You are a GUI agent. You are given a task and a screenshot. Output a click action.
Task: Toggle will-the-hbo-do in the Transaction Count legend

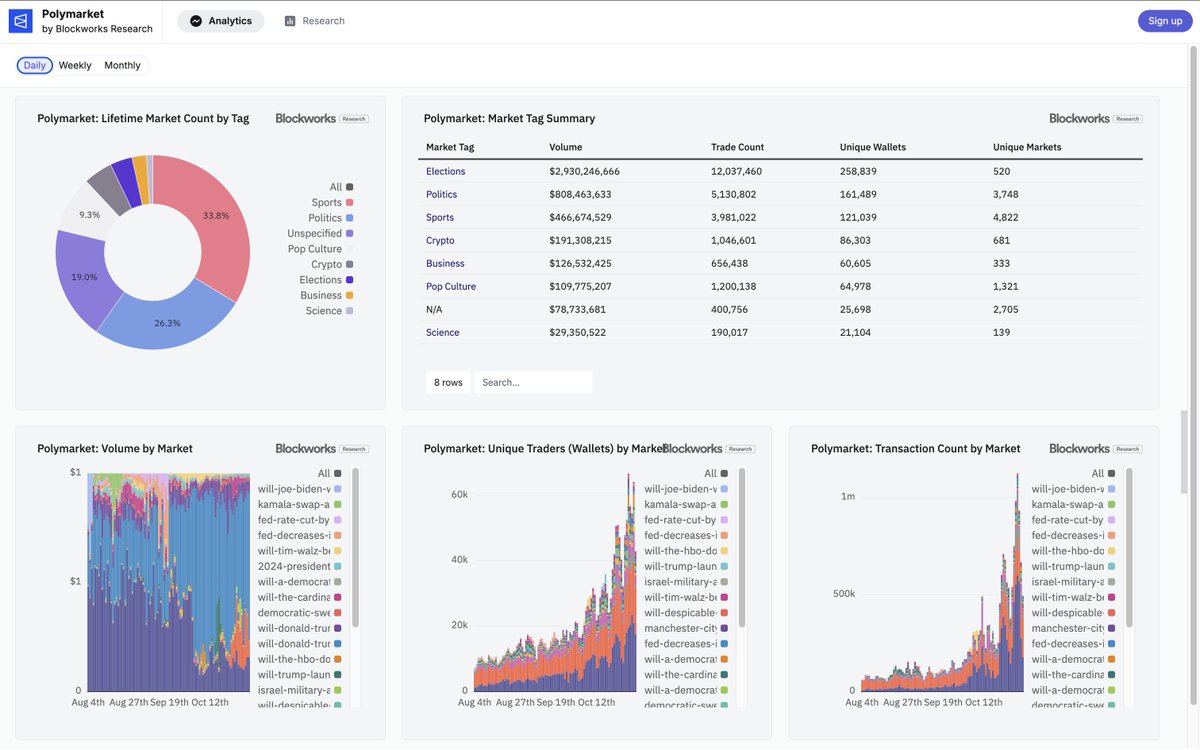point(1074,551)
